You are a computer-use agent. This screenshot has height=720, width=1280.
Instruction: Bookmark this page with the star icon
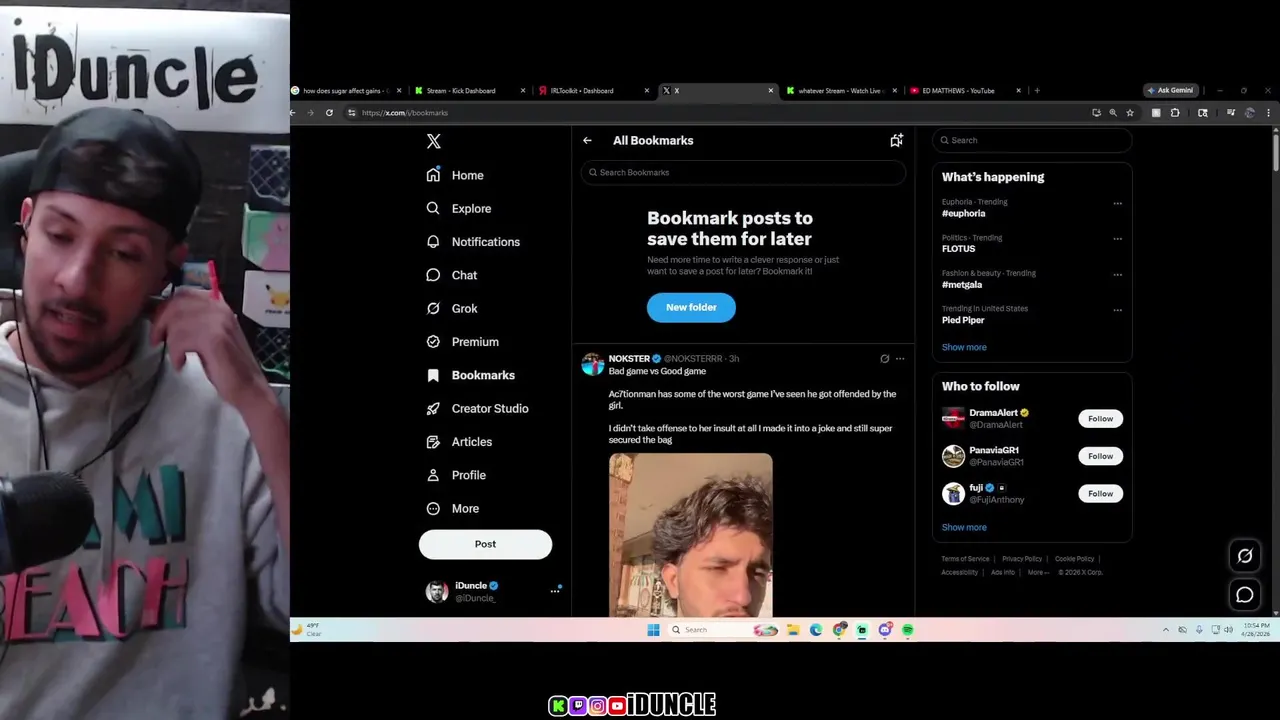(1130, 113)
